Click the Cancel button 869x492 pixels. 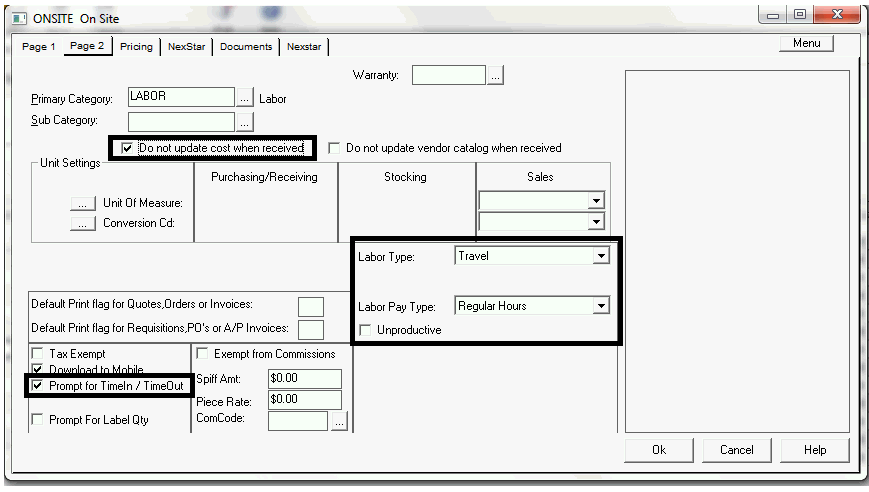coord(736,450)
